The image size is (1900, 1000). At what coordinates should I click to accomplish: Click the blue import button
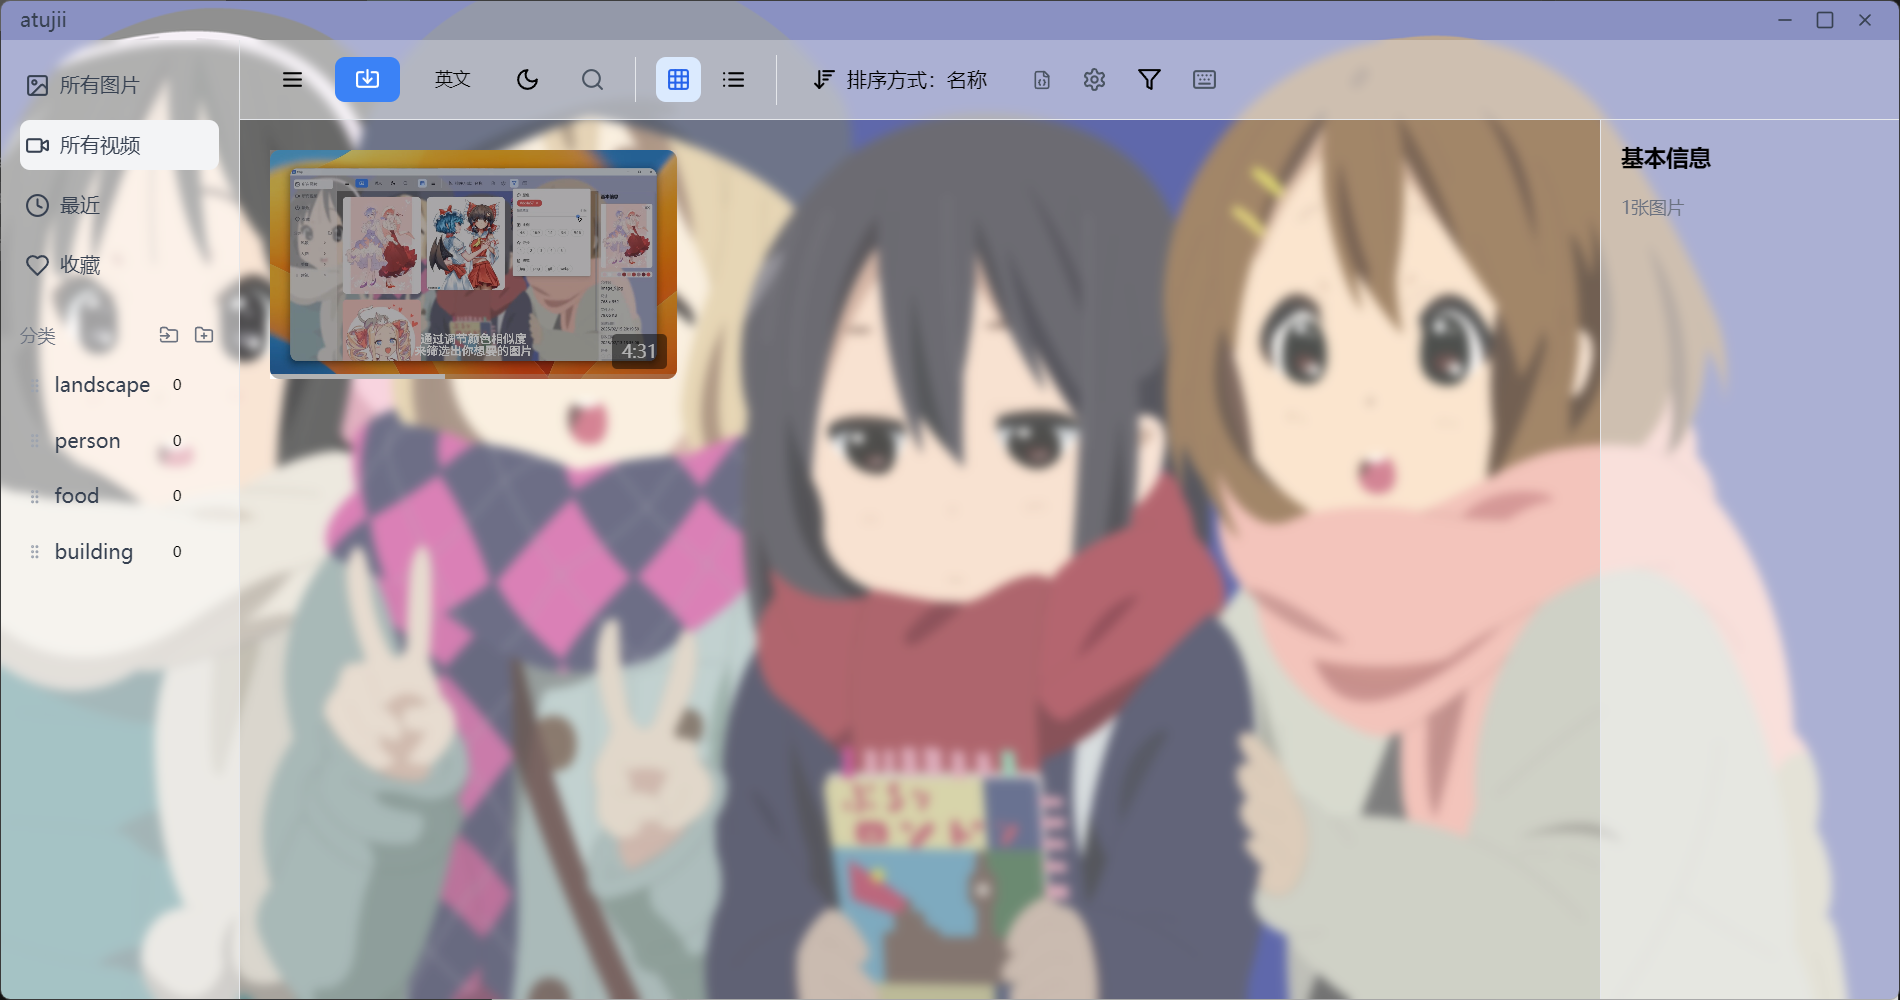(367, 80)
